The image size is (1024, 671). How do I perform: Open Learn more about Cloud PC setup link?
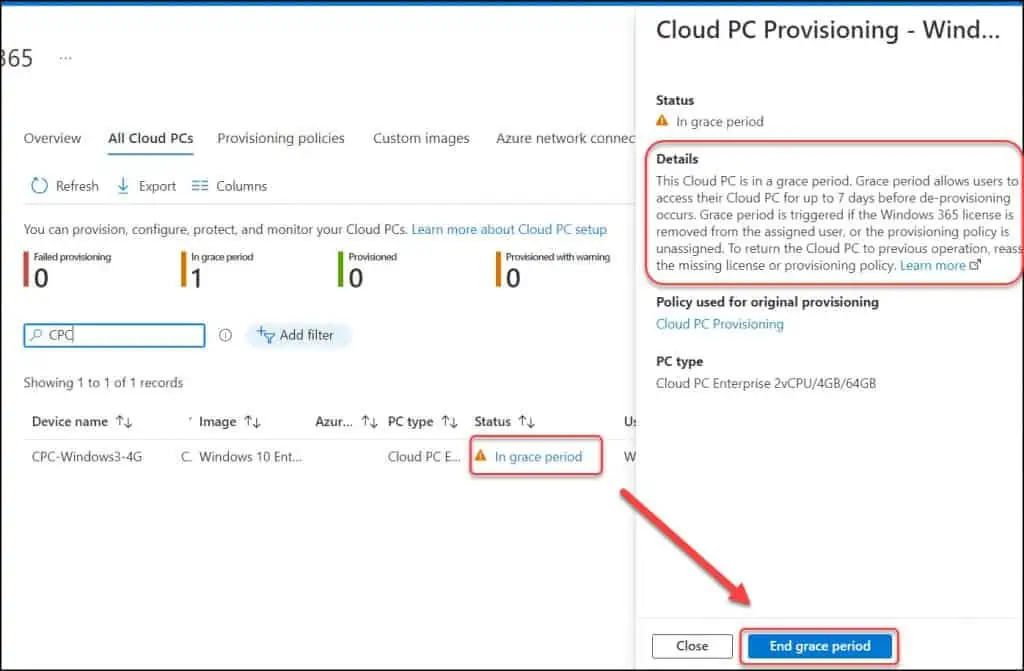pos(509,229)
